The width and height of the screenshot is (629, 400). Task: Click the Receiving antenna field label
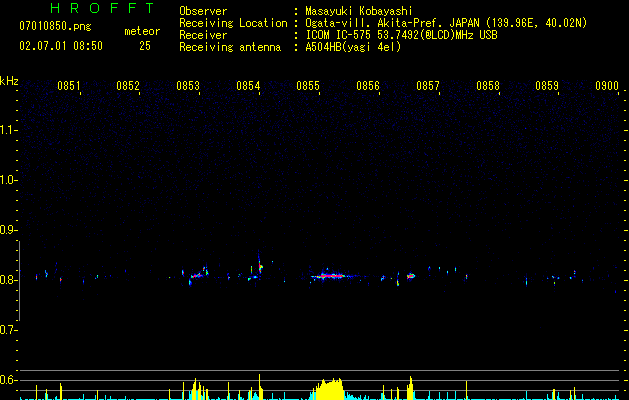click(x=230, y=47)
